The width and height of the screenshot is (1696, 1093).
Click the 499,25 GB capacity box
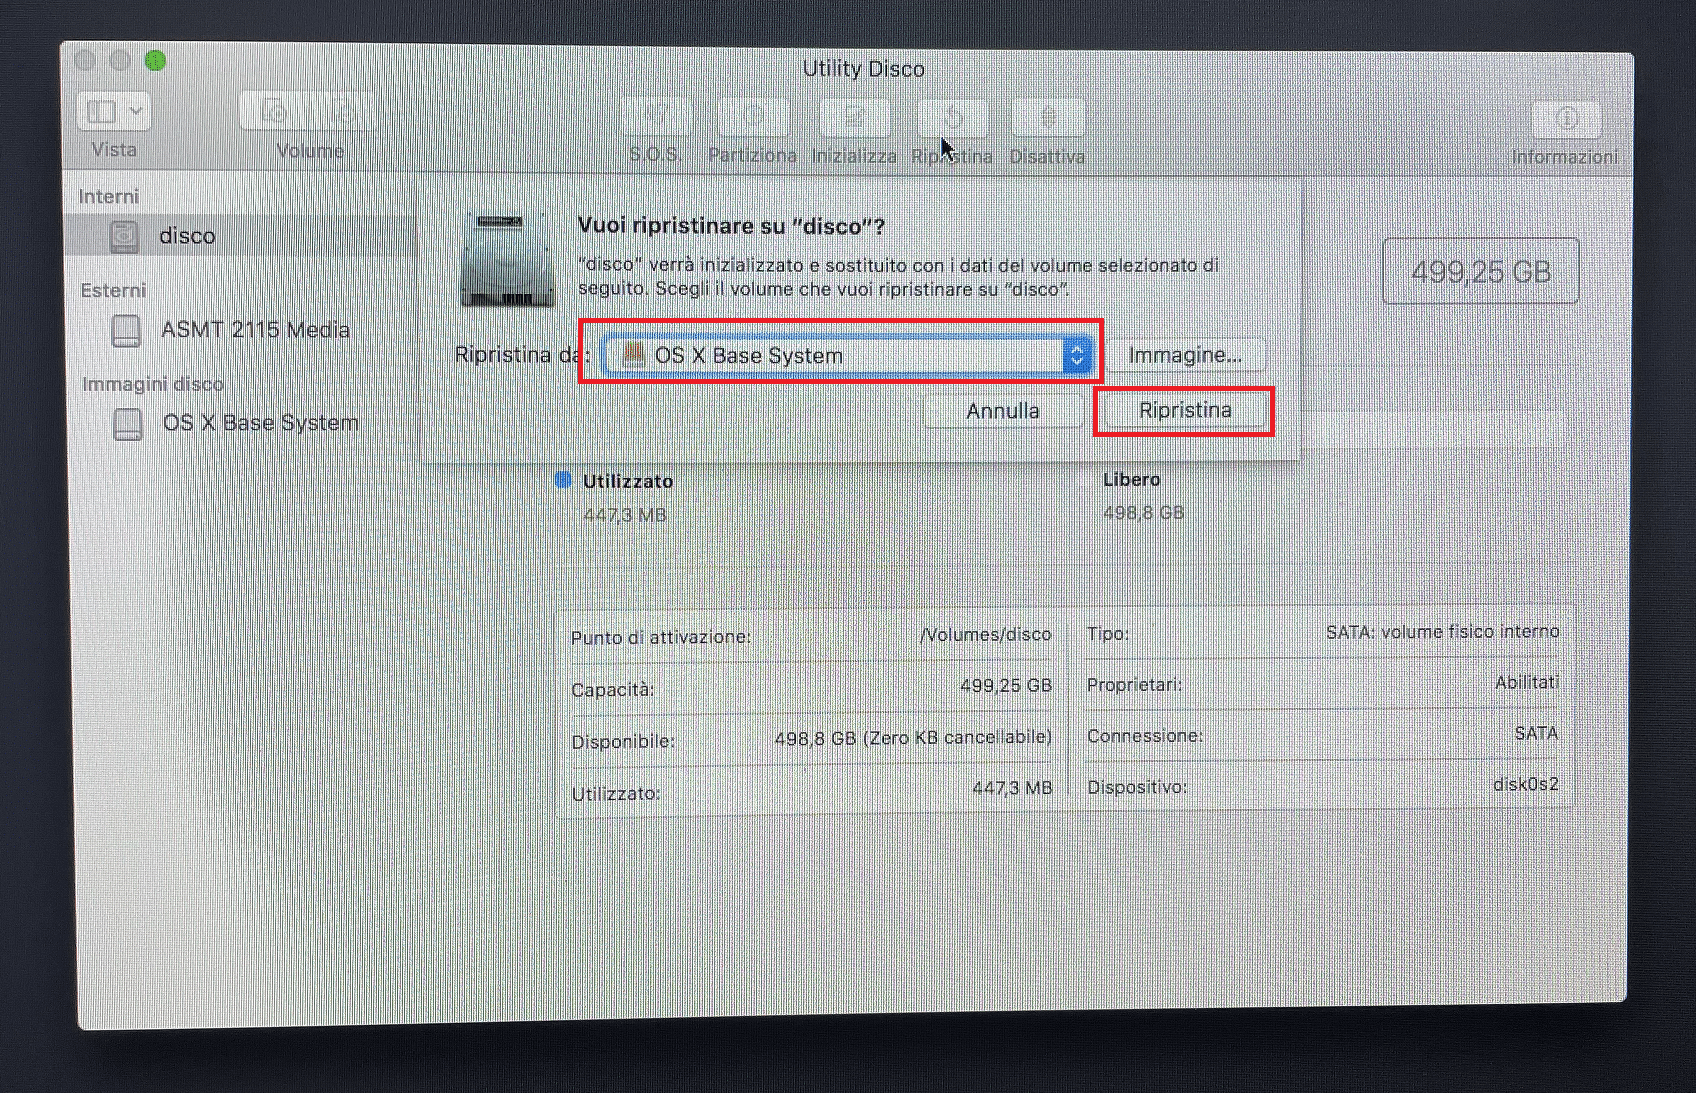[x=1480, y=271]
